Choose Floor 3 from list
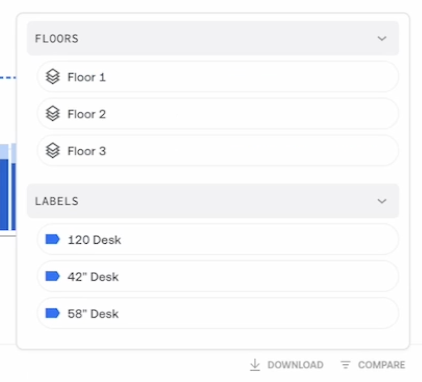 218,151
